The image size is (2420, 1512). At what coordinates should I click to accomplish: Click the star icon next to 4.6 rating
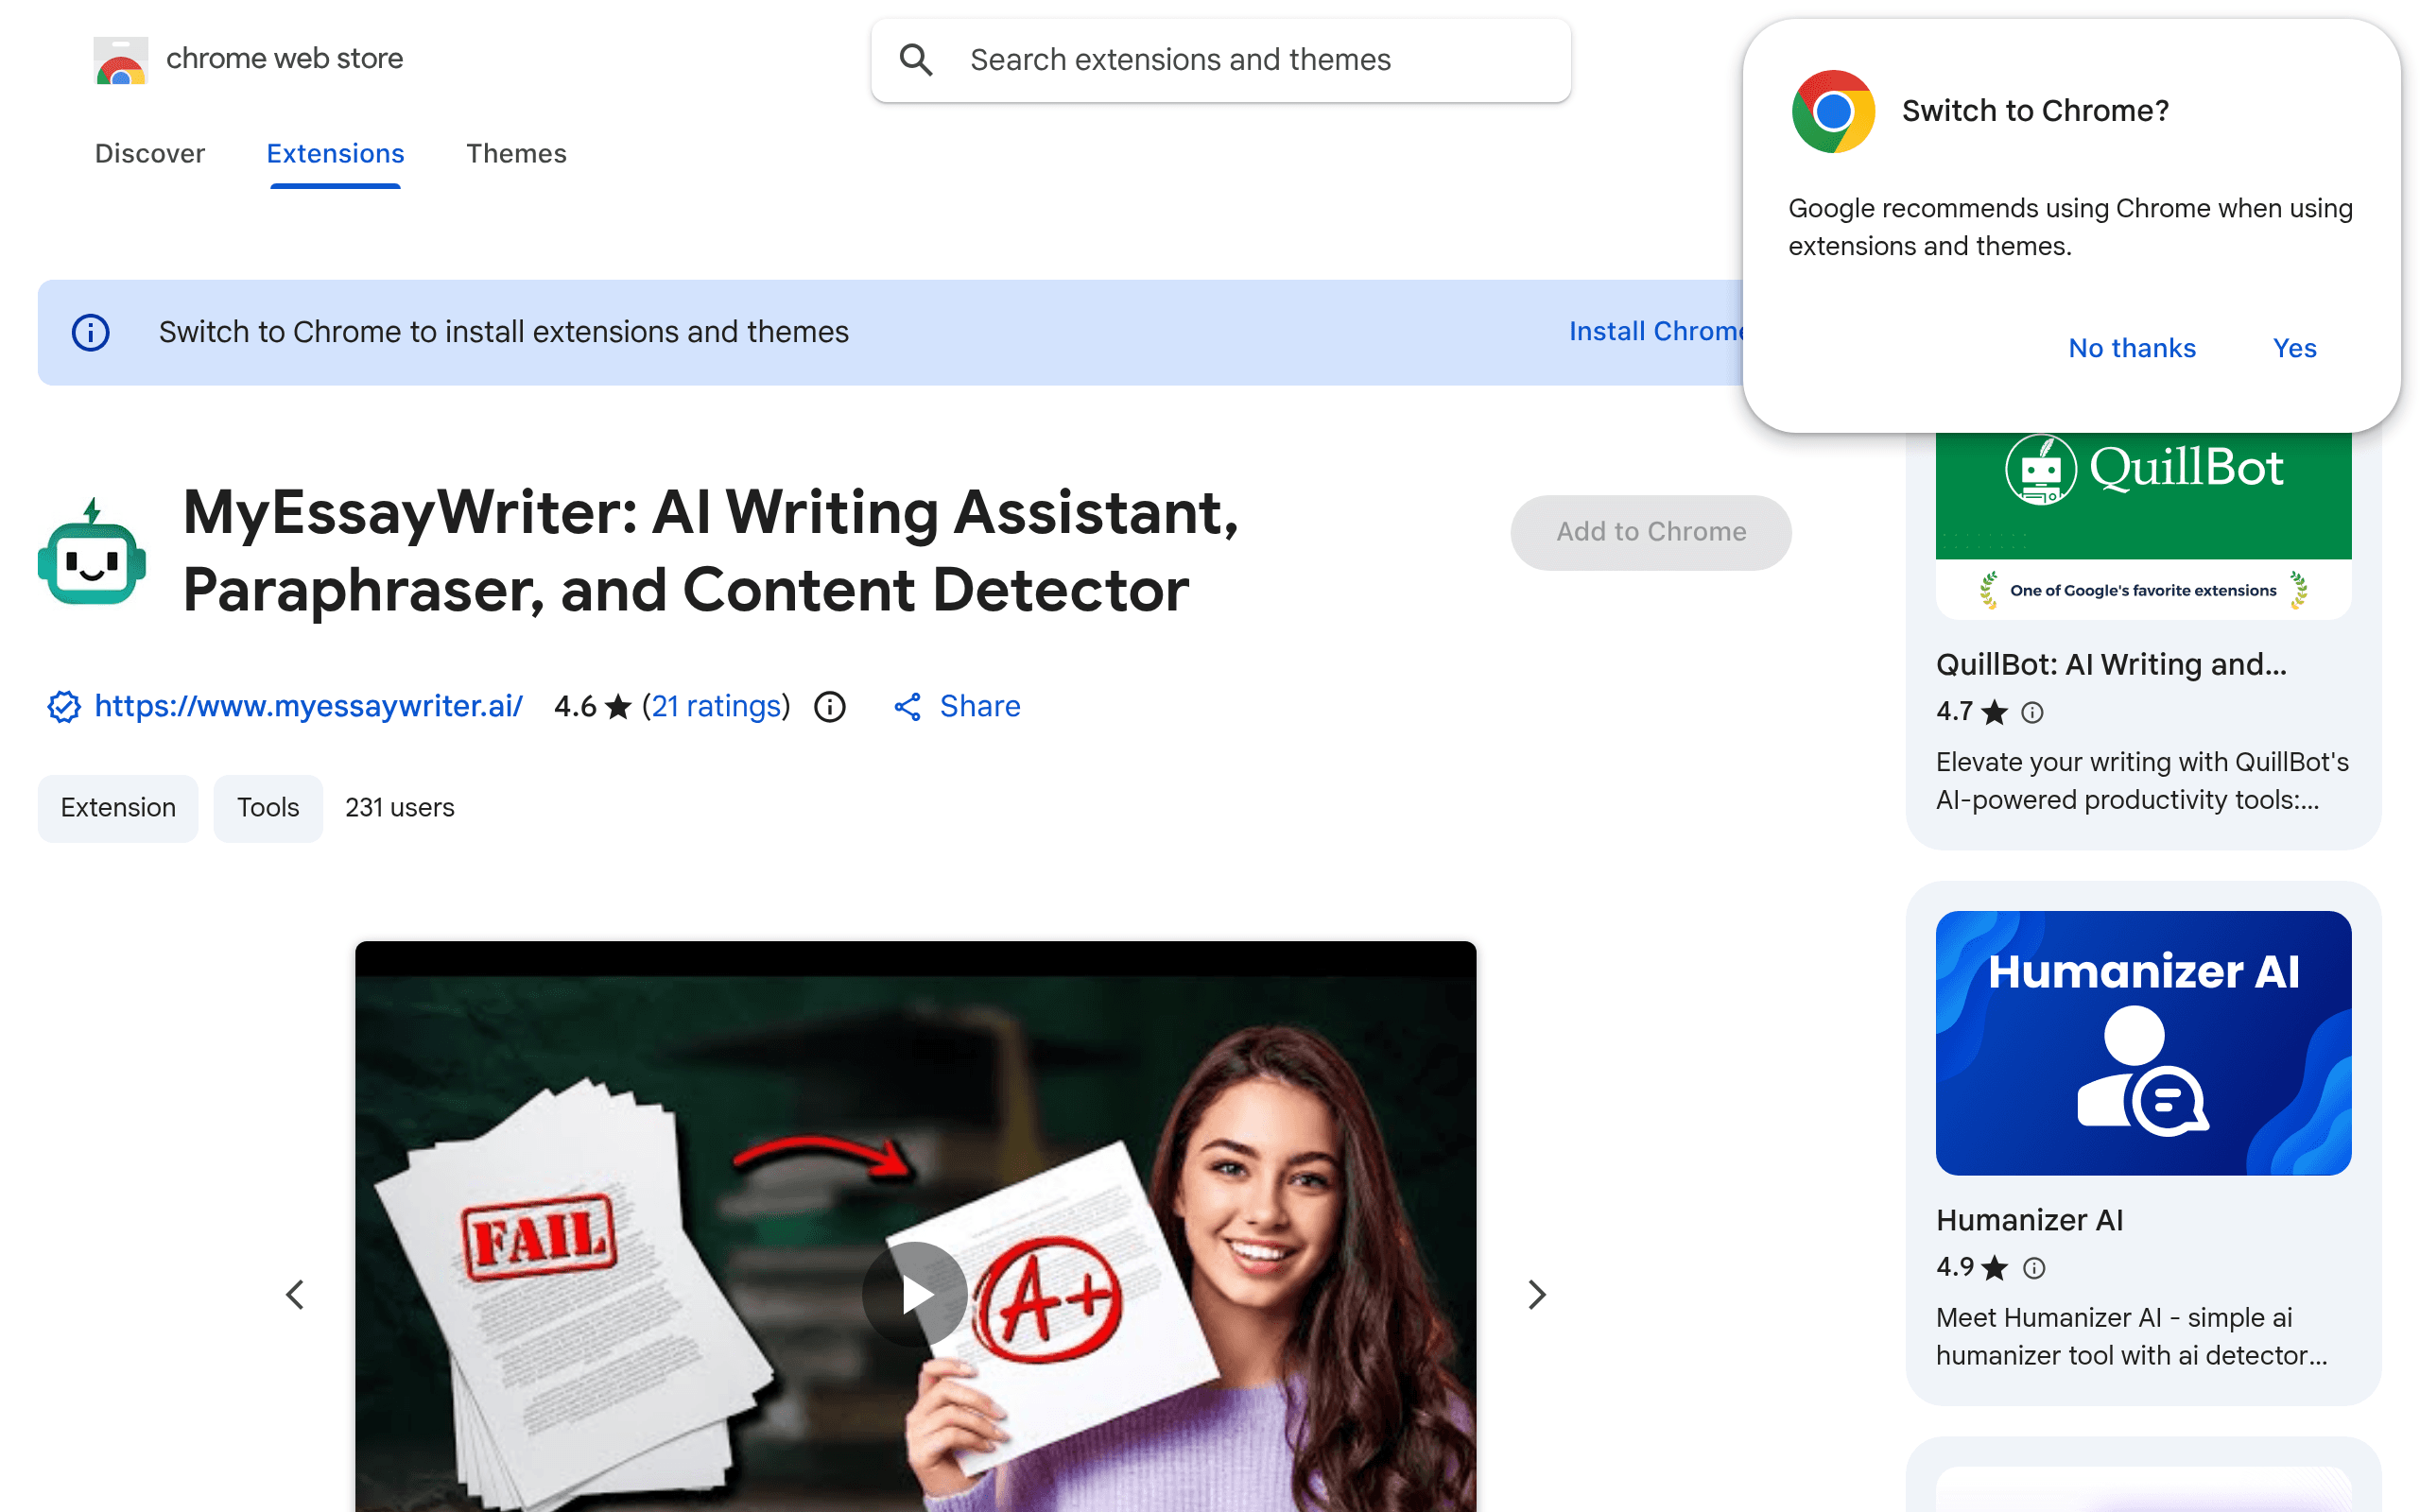(619, 706)
